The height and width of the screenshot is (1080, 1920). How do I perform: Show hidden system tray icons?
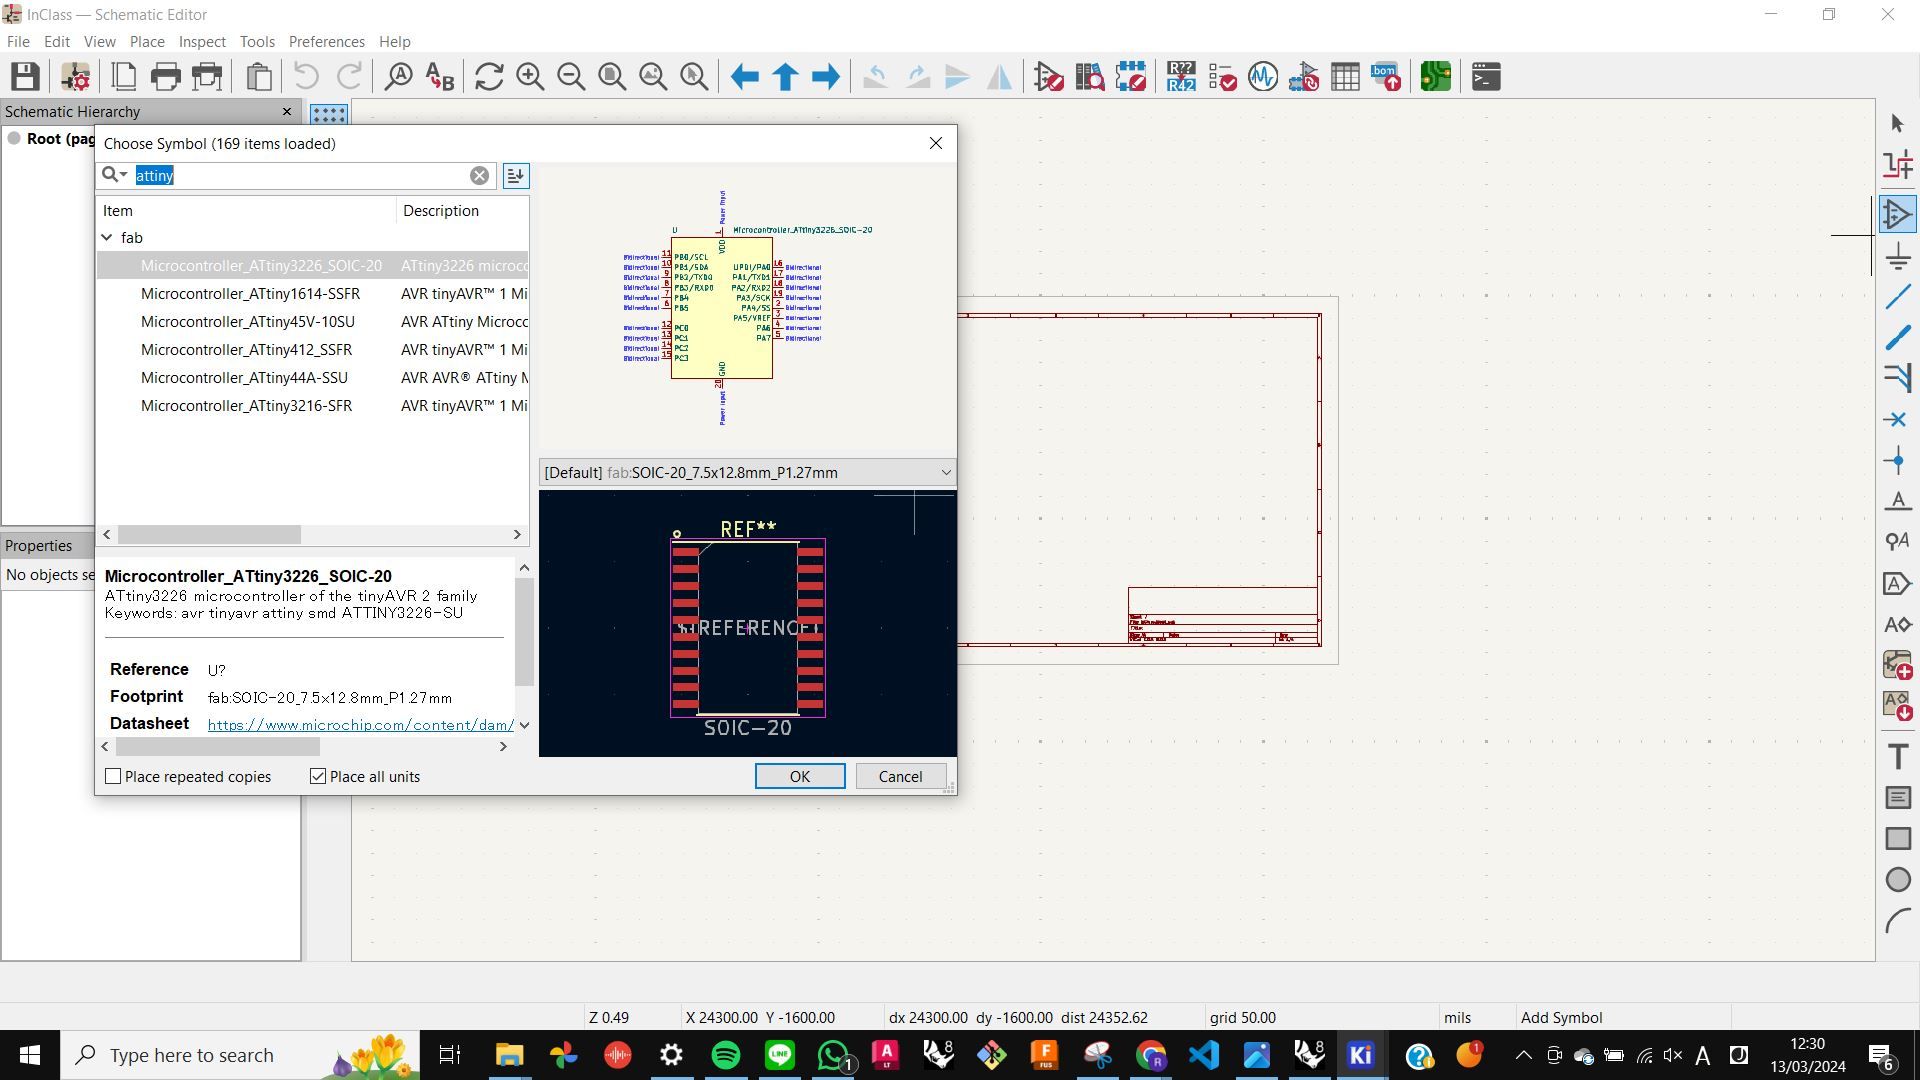1523,1055
